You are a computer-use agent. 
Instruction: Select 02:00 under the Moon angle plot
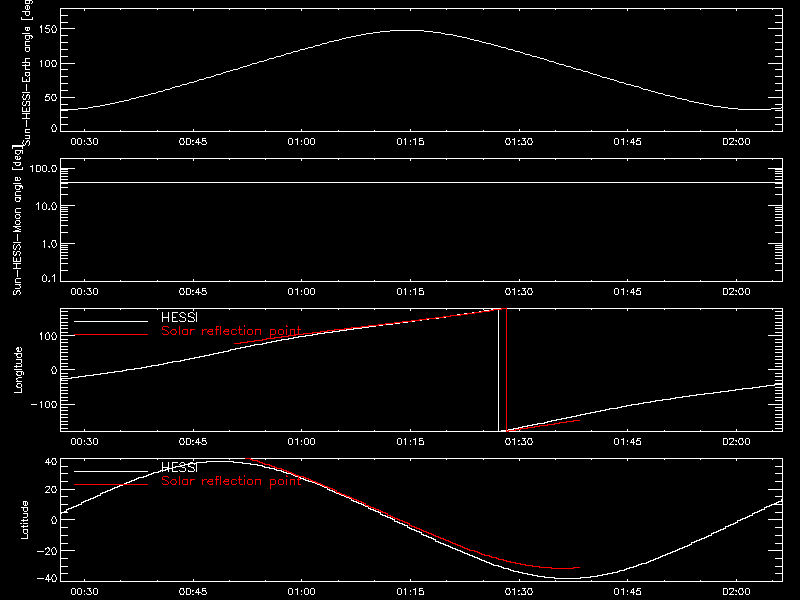pos(736,292)
